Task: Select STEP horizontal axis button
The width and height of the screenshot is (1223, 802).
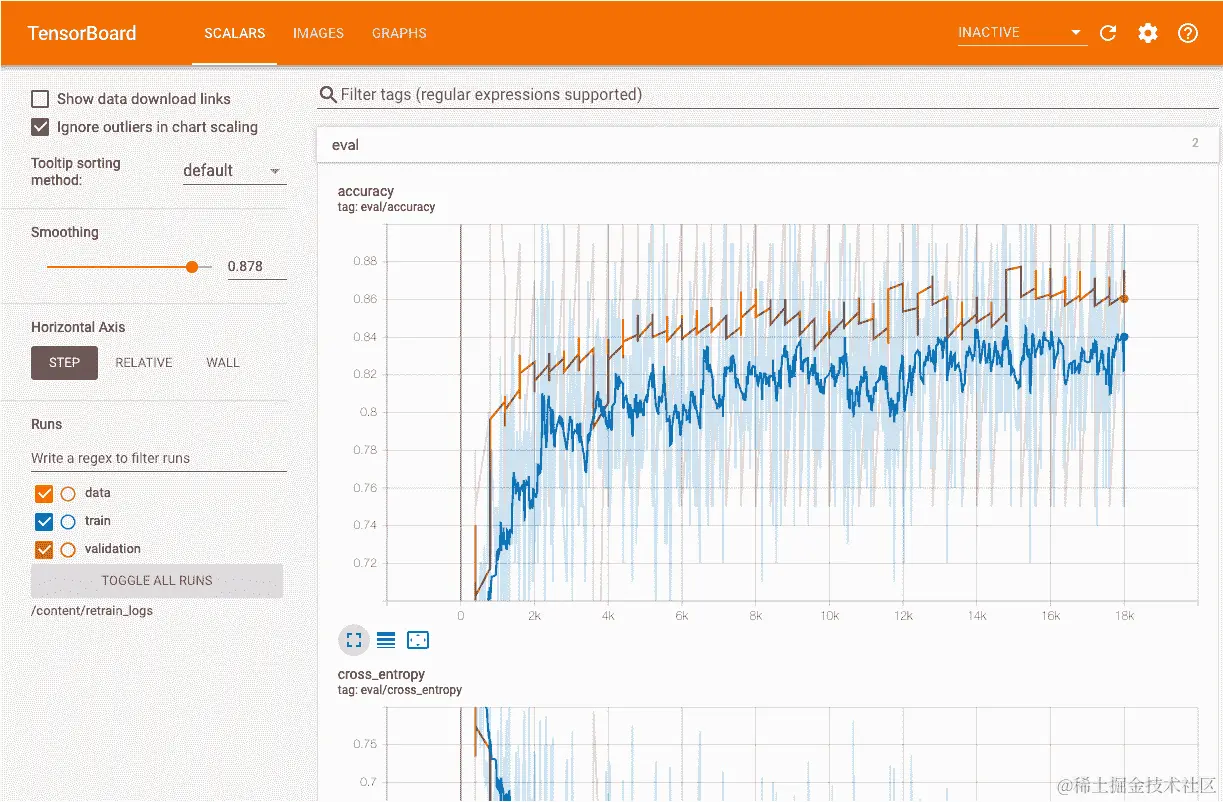Action: pos(64,363)
